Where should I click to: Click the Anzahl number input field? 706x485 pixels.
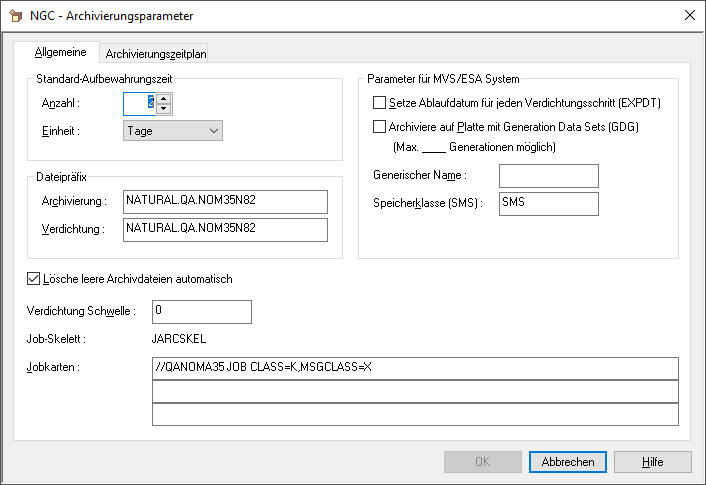pos(138,103)
